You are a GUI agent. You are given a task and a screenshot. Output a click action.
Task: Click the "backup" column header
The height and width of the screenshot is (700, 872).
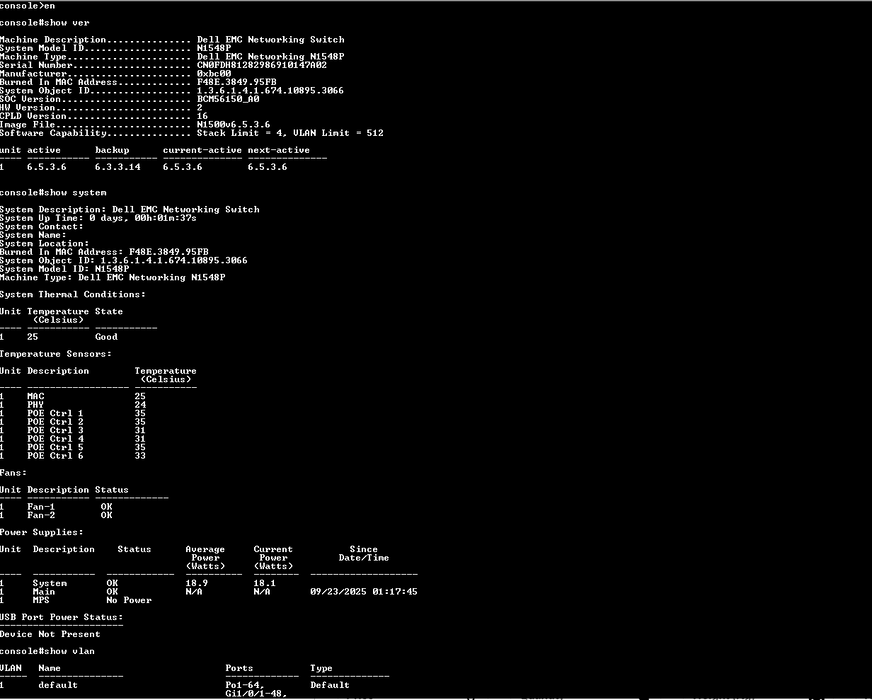(112, 150)
